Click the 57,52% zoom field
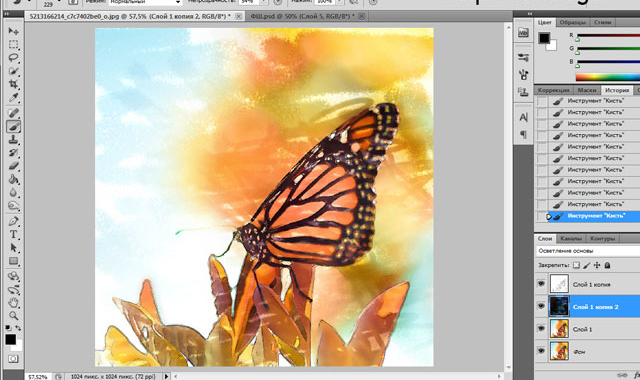This screenshot has height=380, width=640. point(38,376)
